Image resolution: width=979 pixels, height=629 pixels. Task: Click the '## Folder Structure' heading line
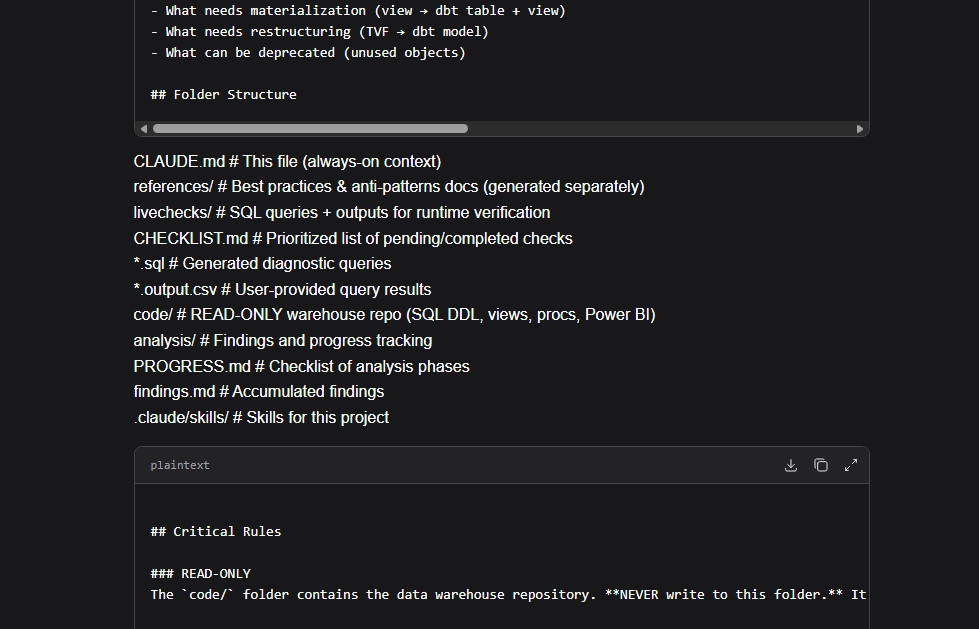click(x=224, y=95)
